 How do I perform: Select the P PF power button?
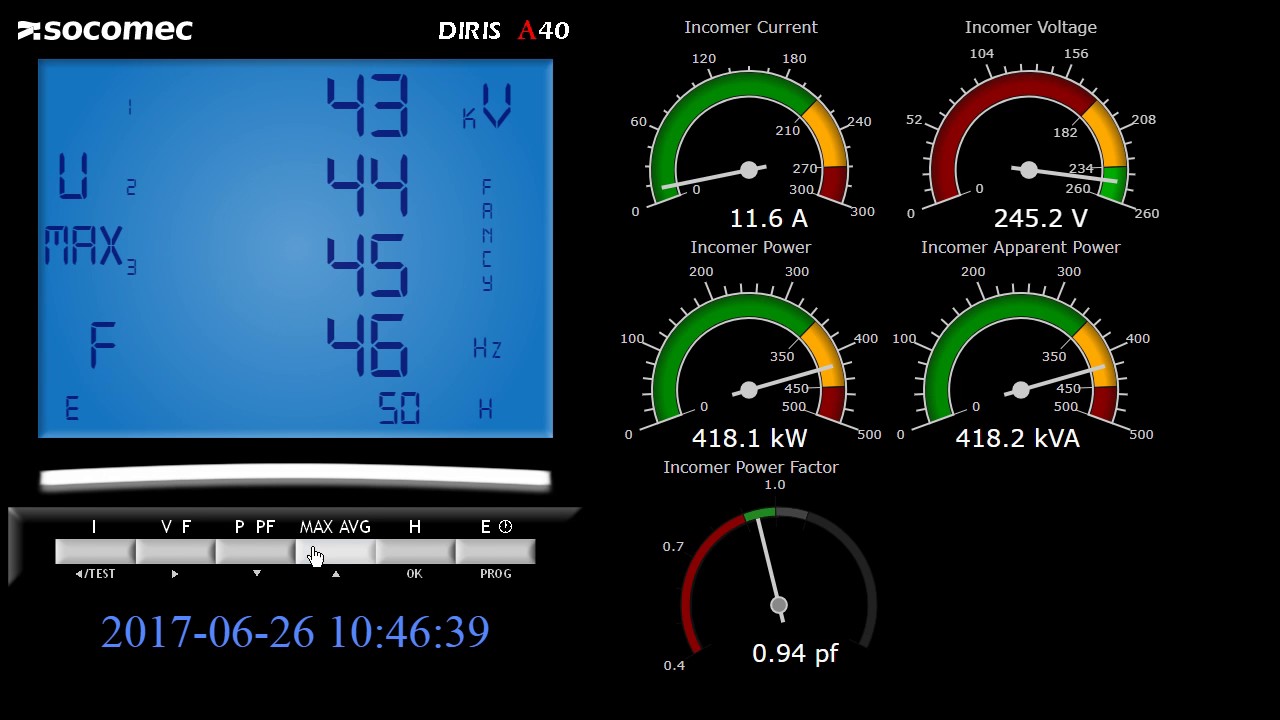point(255,551)
